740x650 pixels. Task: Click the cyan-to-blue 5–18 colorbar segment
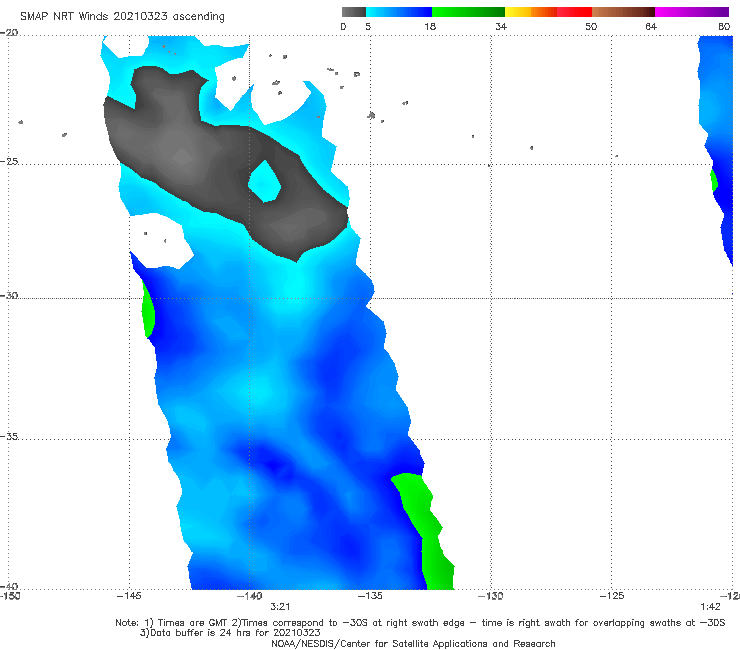[x=399, y=12]
